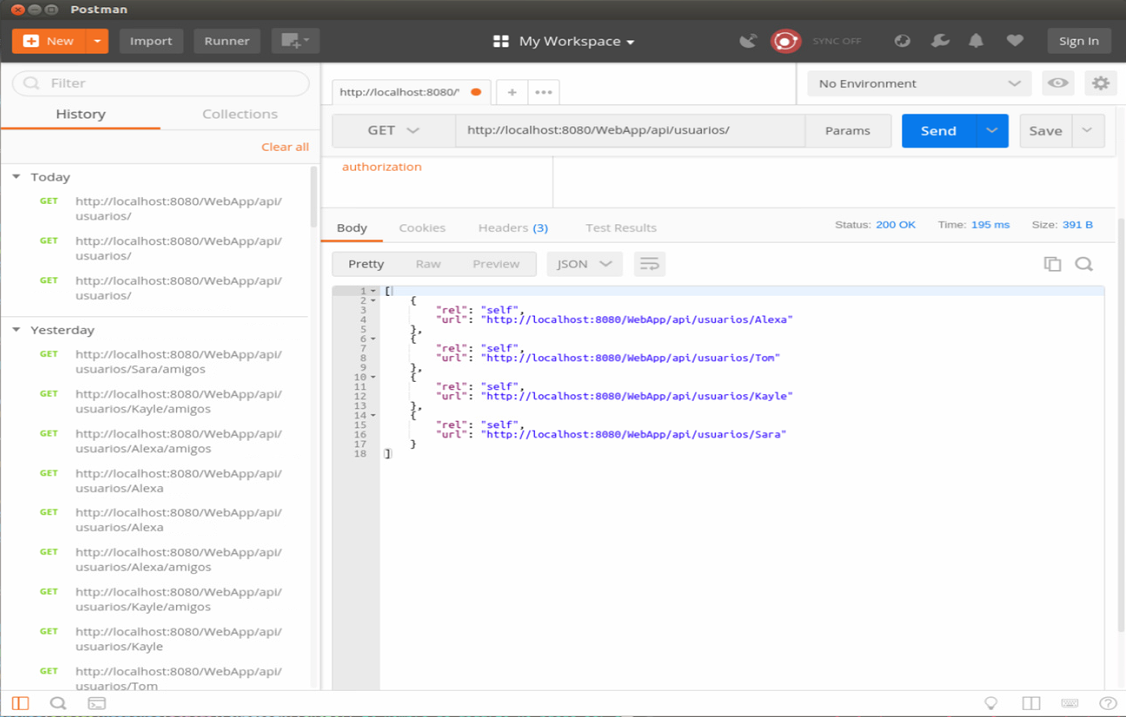Open the wrench settings icon
Screen dimensions: 1126x717
click(x=940, y=41)
